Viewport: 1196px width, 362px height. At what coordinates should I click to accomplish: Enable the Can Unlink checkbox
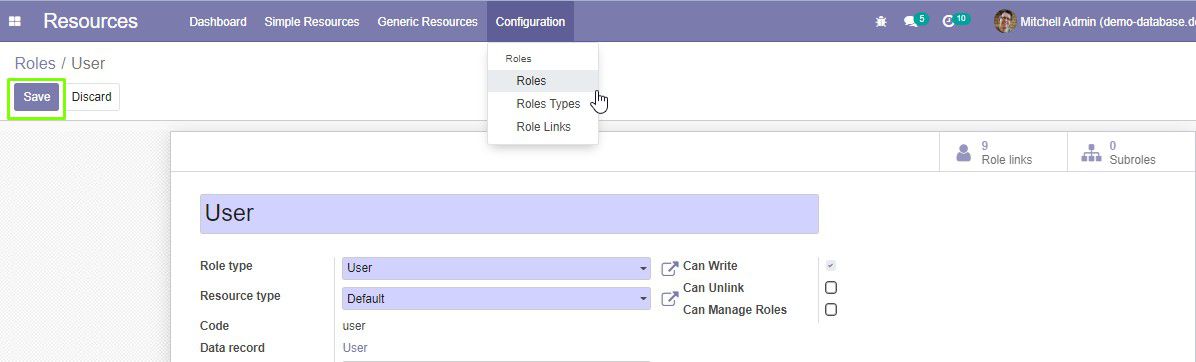831,287
